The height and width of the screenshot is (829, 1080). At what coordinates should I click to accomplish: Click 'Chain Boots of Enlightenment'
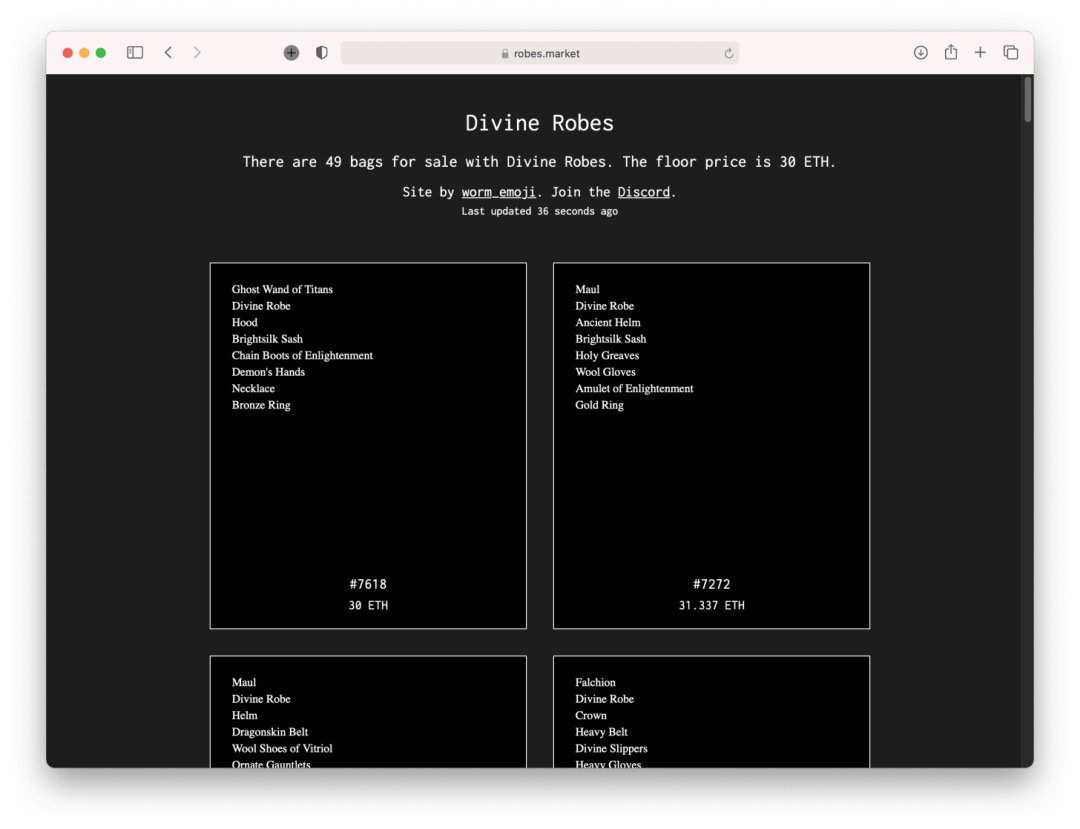[302, 355]
